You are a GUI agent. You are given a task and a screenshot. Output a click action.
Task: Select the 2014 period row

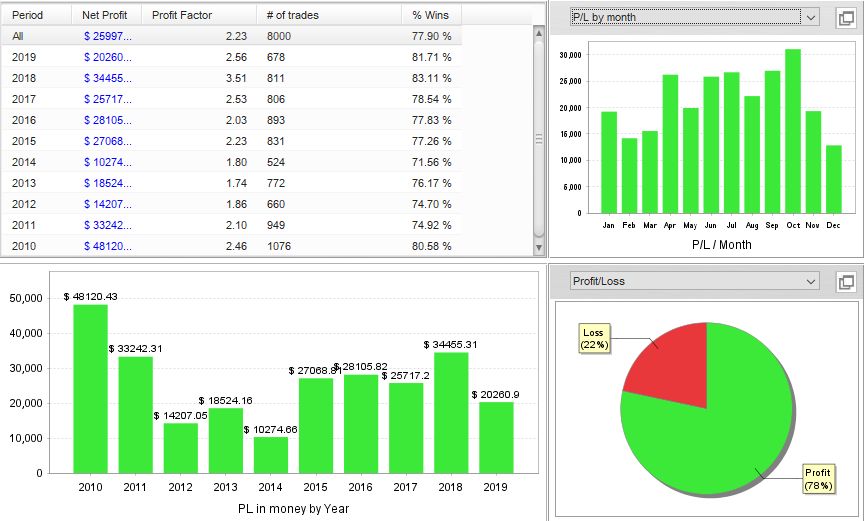pyautogui.click(x=231, y=162)
